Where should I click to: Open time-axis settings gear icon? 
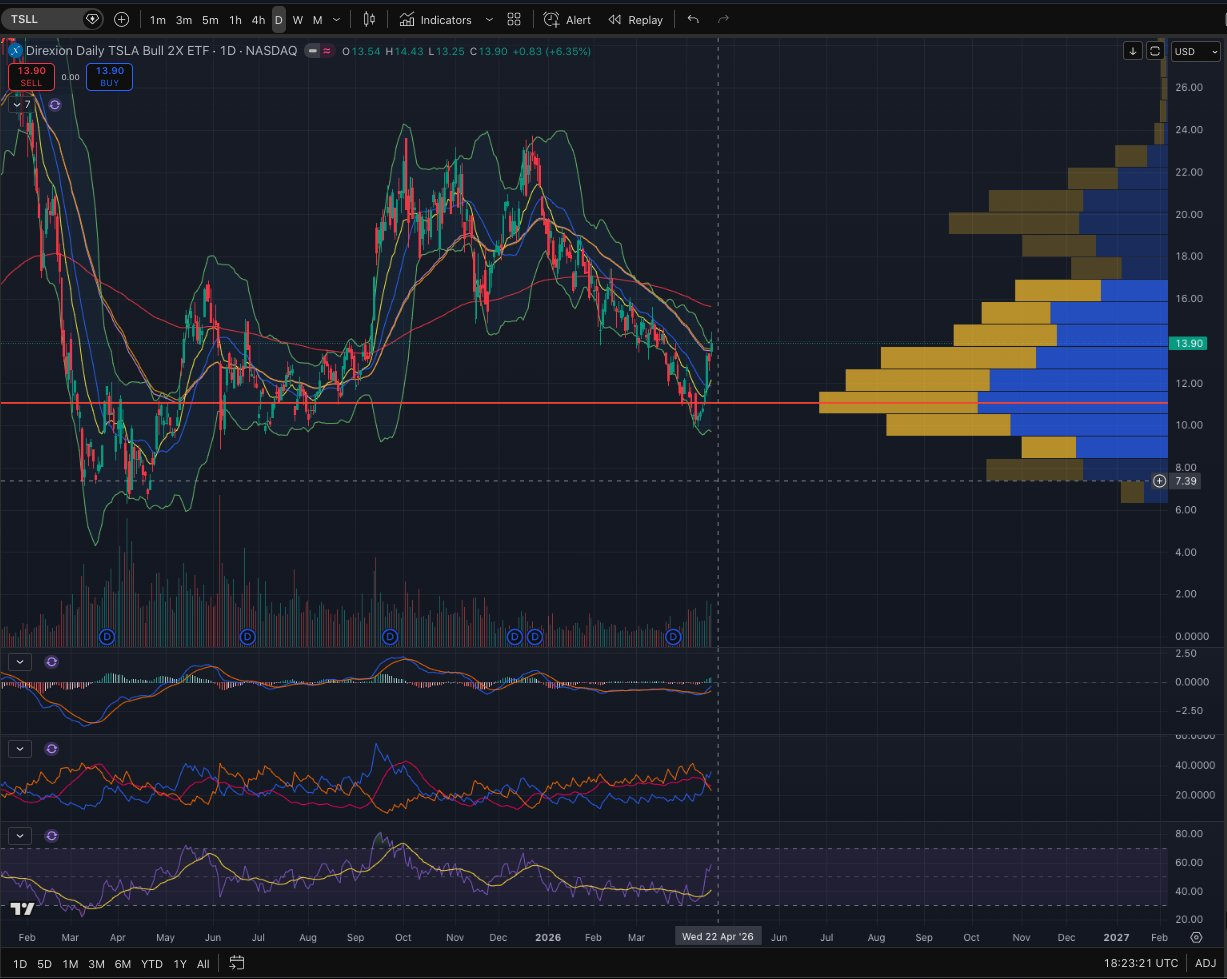[1197, 937]
